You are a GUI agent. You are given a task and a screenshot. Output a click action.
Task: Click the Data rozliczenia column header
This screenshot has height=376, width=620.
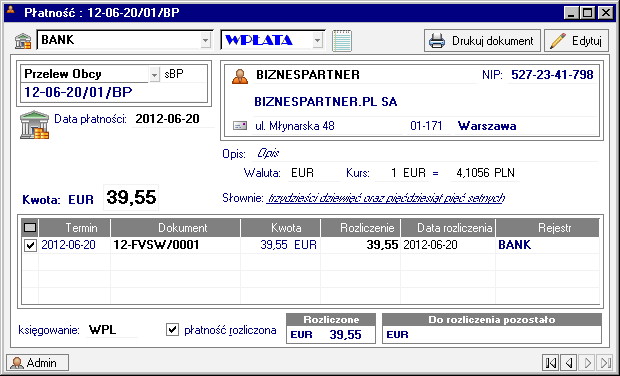coord(448,228)
